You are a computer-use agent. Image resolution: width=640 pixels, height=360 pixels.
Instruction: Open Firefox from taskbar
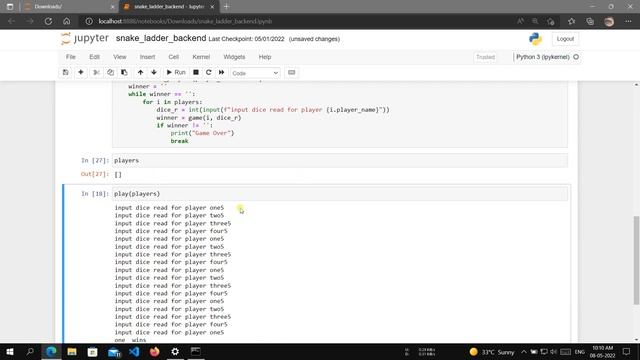[155, 351]
